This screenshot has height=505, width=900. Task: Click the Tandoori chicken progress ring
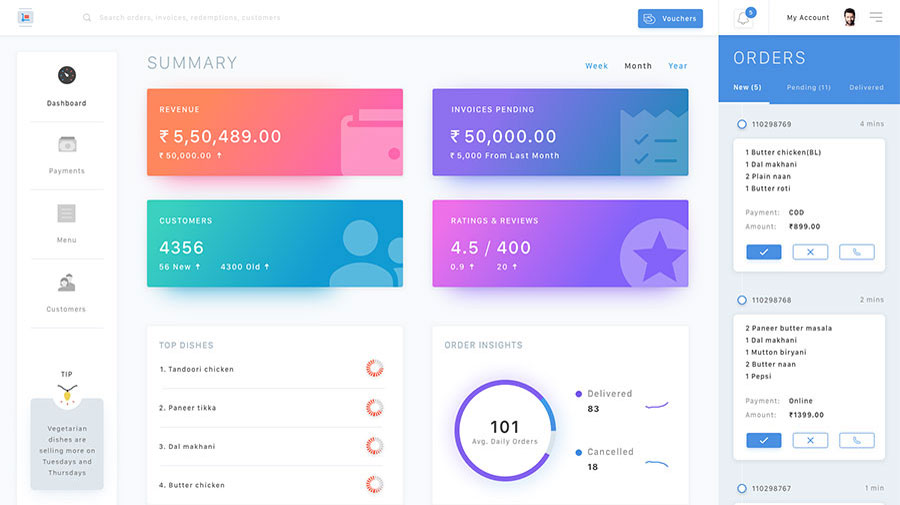(375, 369)
